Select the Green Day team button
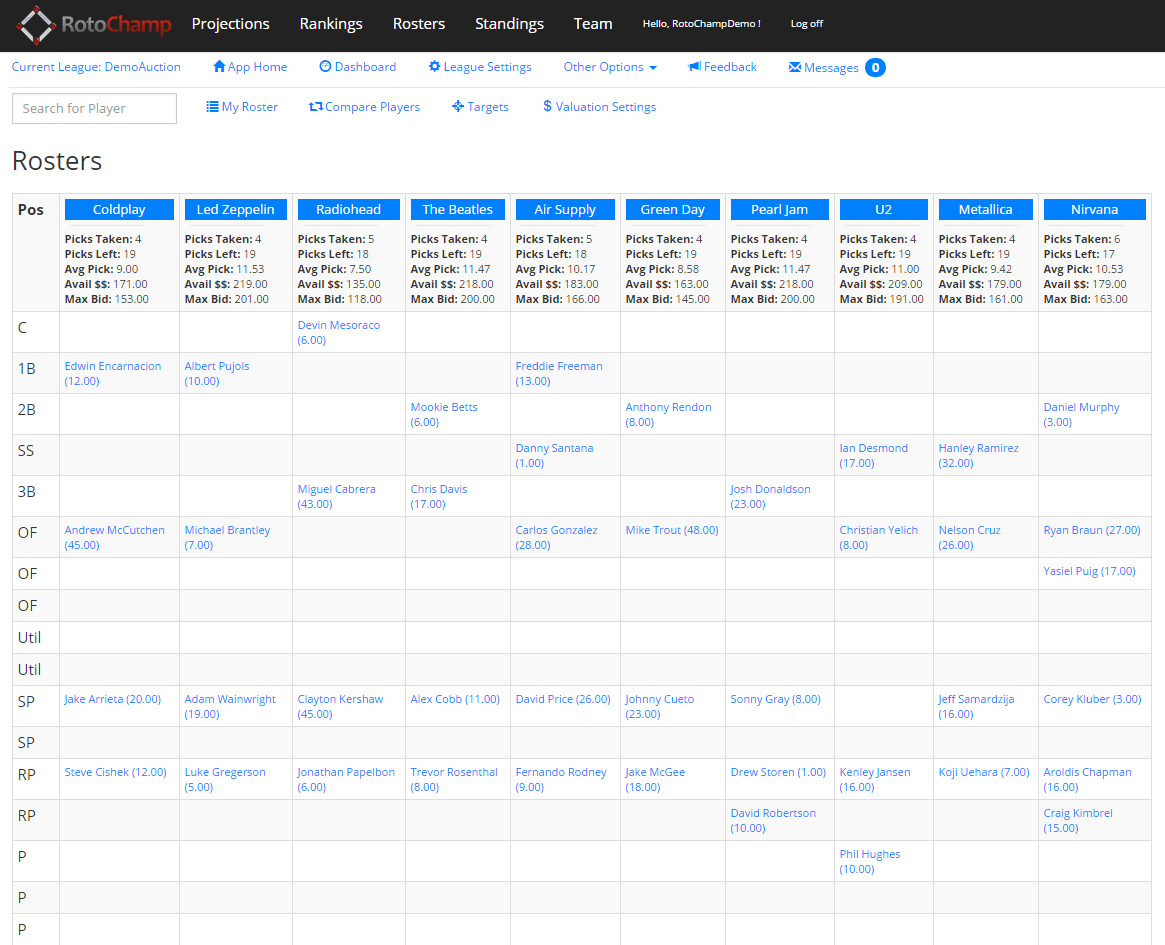 tap(672, 210)
